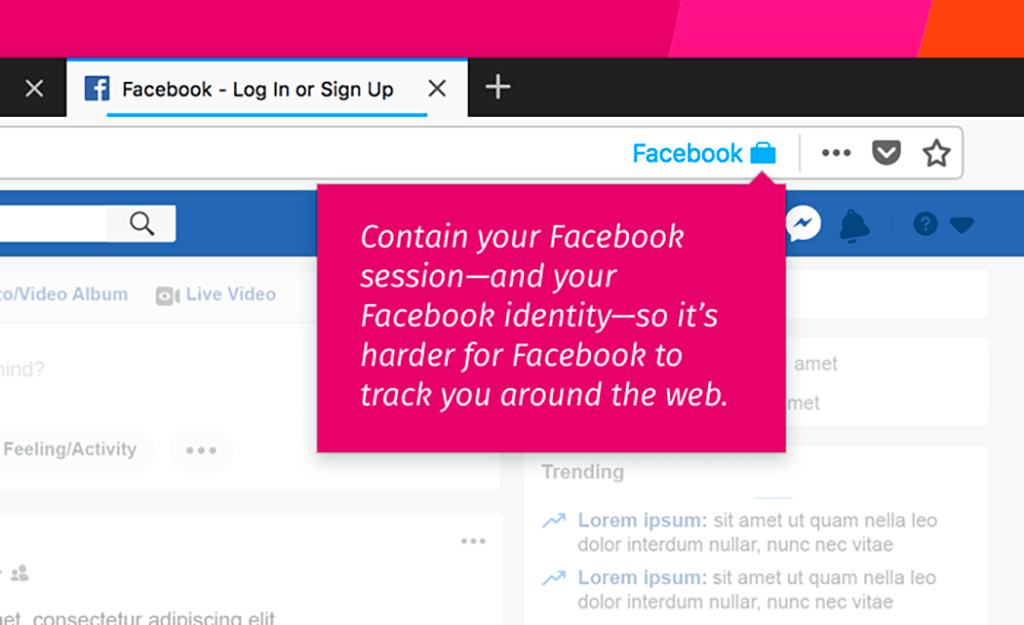Open notifications bell in Facebook header
This screenshot has height=625, width=1024.
tap(854, 226)
